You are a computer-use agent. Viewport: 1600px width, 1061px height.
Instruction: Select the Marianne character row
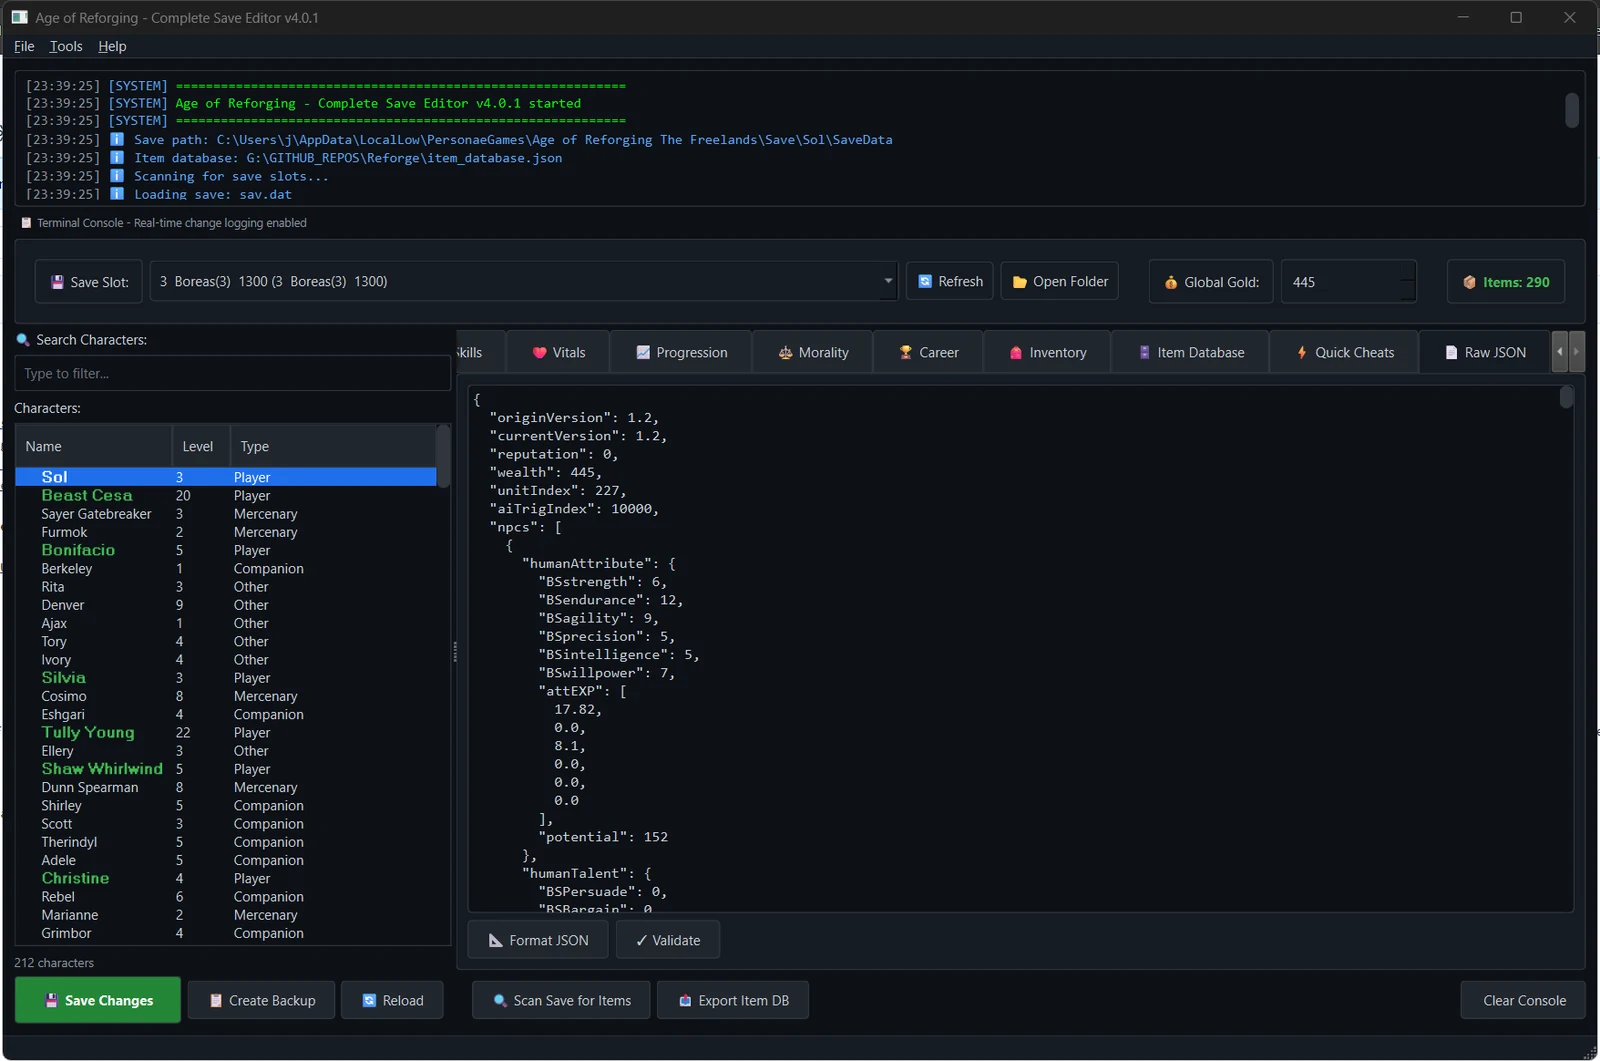click(x=226, y=915)
